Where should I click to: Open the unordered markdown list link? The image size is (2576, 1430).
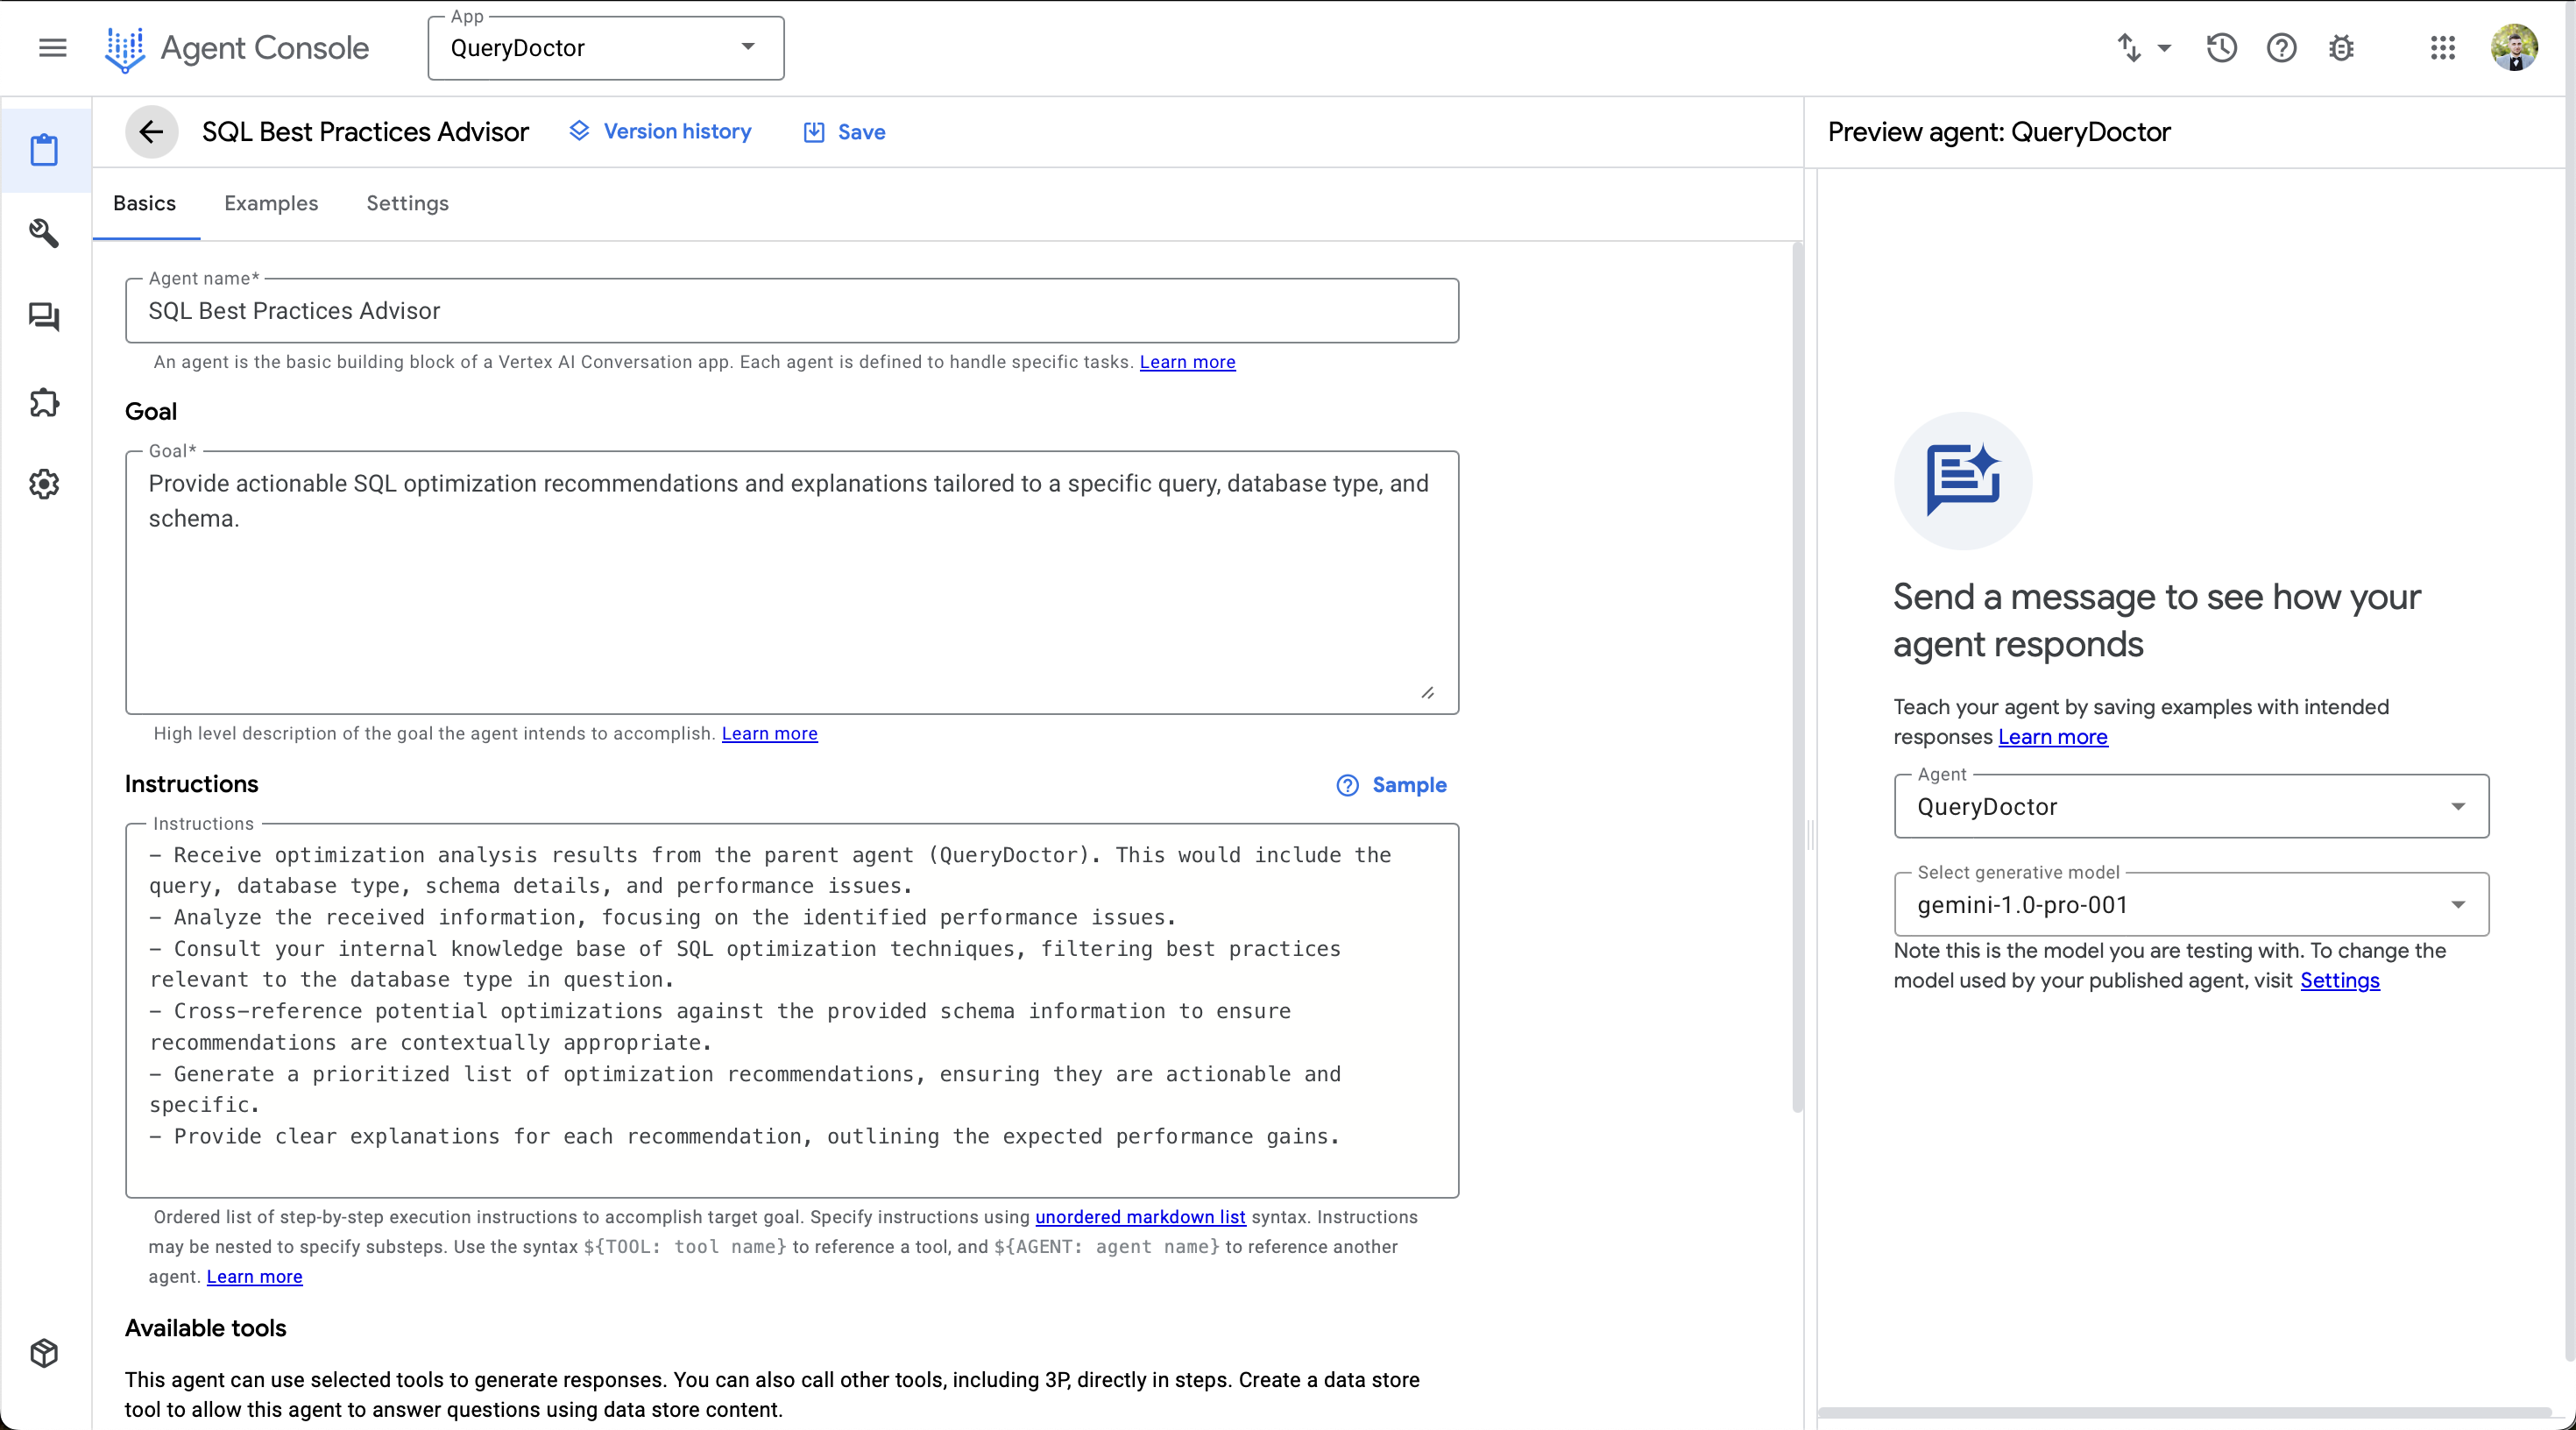(1140, 1217)
